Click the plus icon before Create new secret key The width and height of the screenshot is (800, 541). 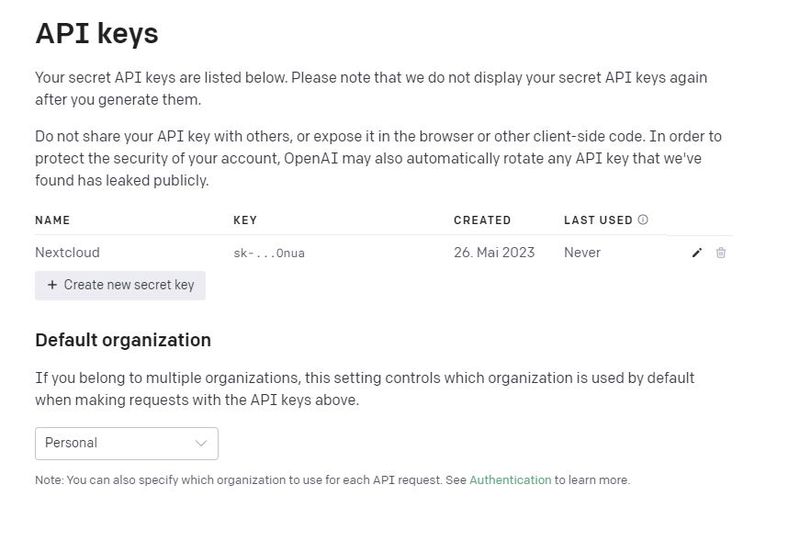[52, 285]
